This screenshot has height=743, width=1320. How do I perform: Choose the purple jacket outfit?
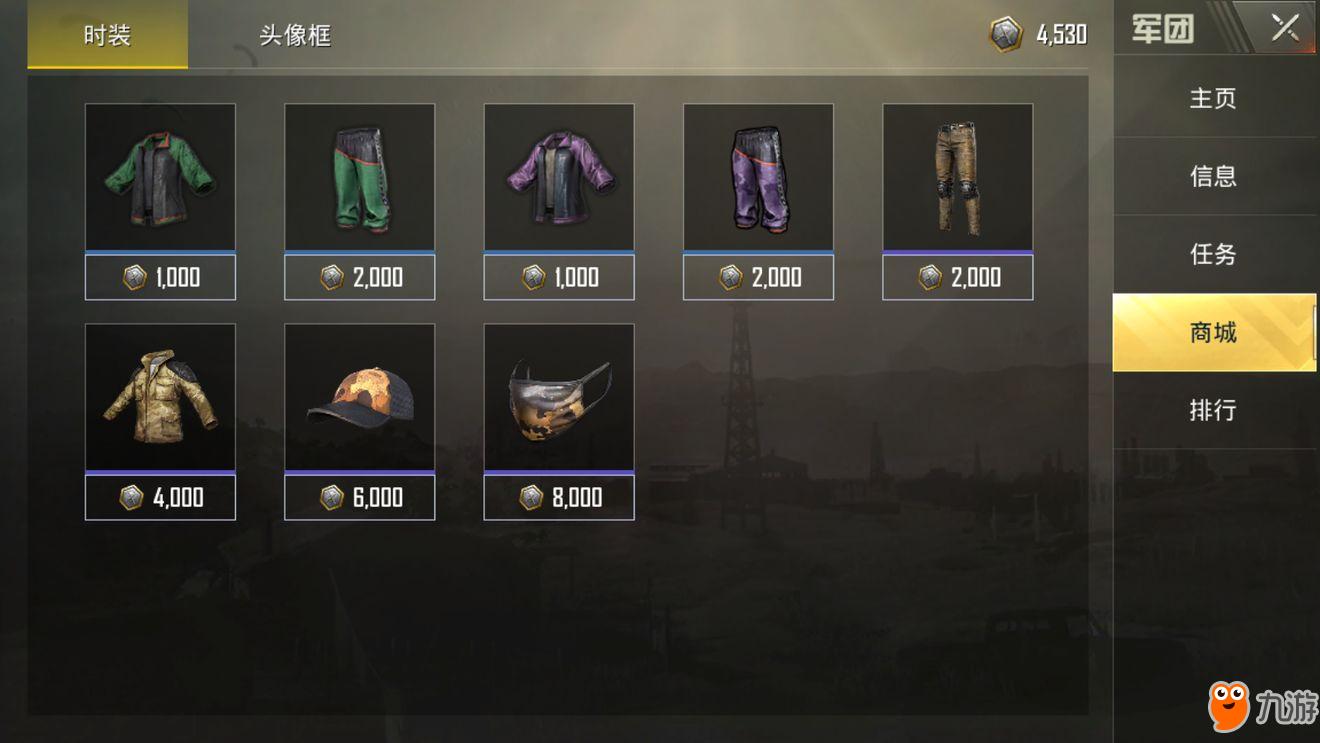[559, 177]
